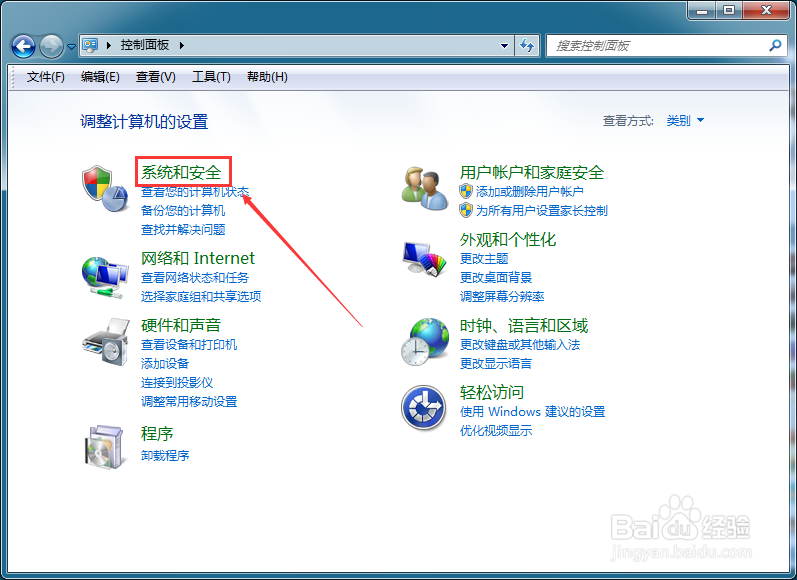Image resolution: width=797 pixels, height=580 pixels.
Task: Click the back arrow navigation button
Action: 23,47
